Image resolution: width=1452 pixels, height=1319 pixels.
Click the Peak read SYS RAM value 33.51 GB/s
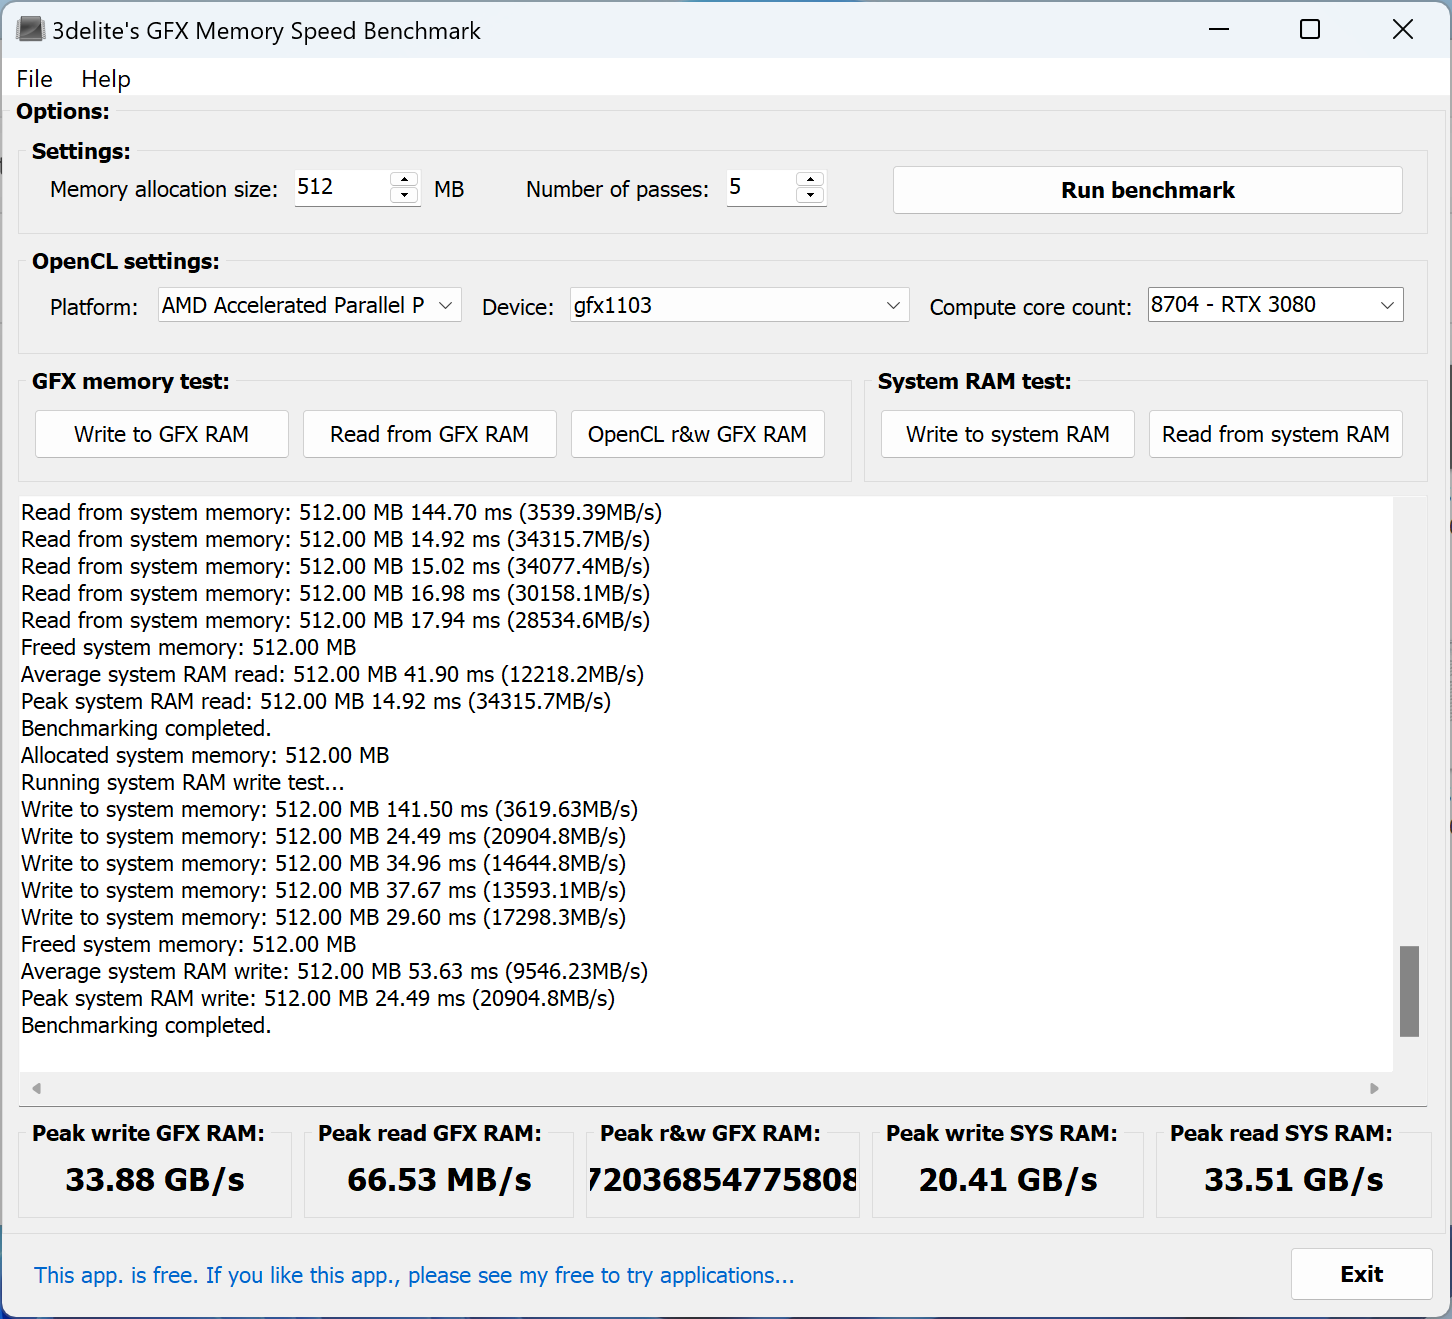point(1294,1180)
